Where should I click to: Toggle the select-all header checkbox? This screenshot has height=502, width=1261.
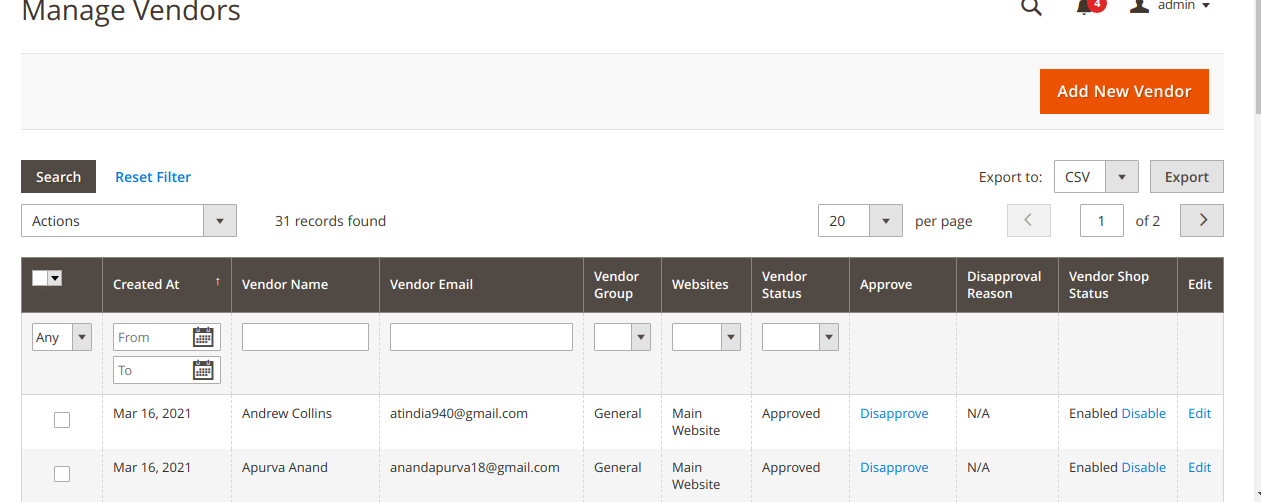pyautogui.click(x=40, y=279)
